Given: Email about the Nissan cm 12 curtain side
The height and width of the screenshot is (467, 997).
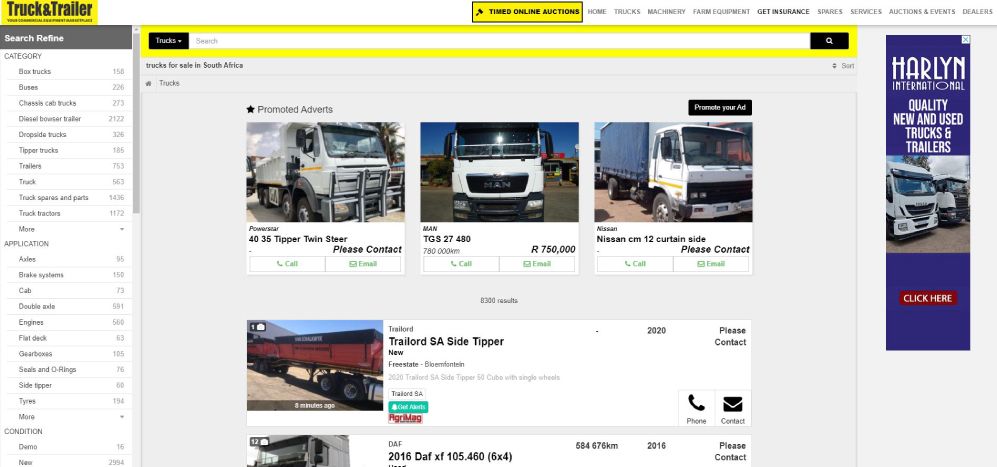Looking at the screenshot, I should (x=711, y=264).
